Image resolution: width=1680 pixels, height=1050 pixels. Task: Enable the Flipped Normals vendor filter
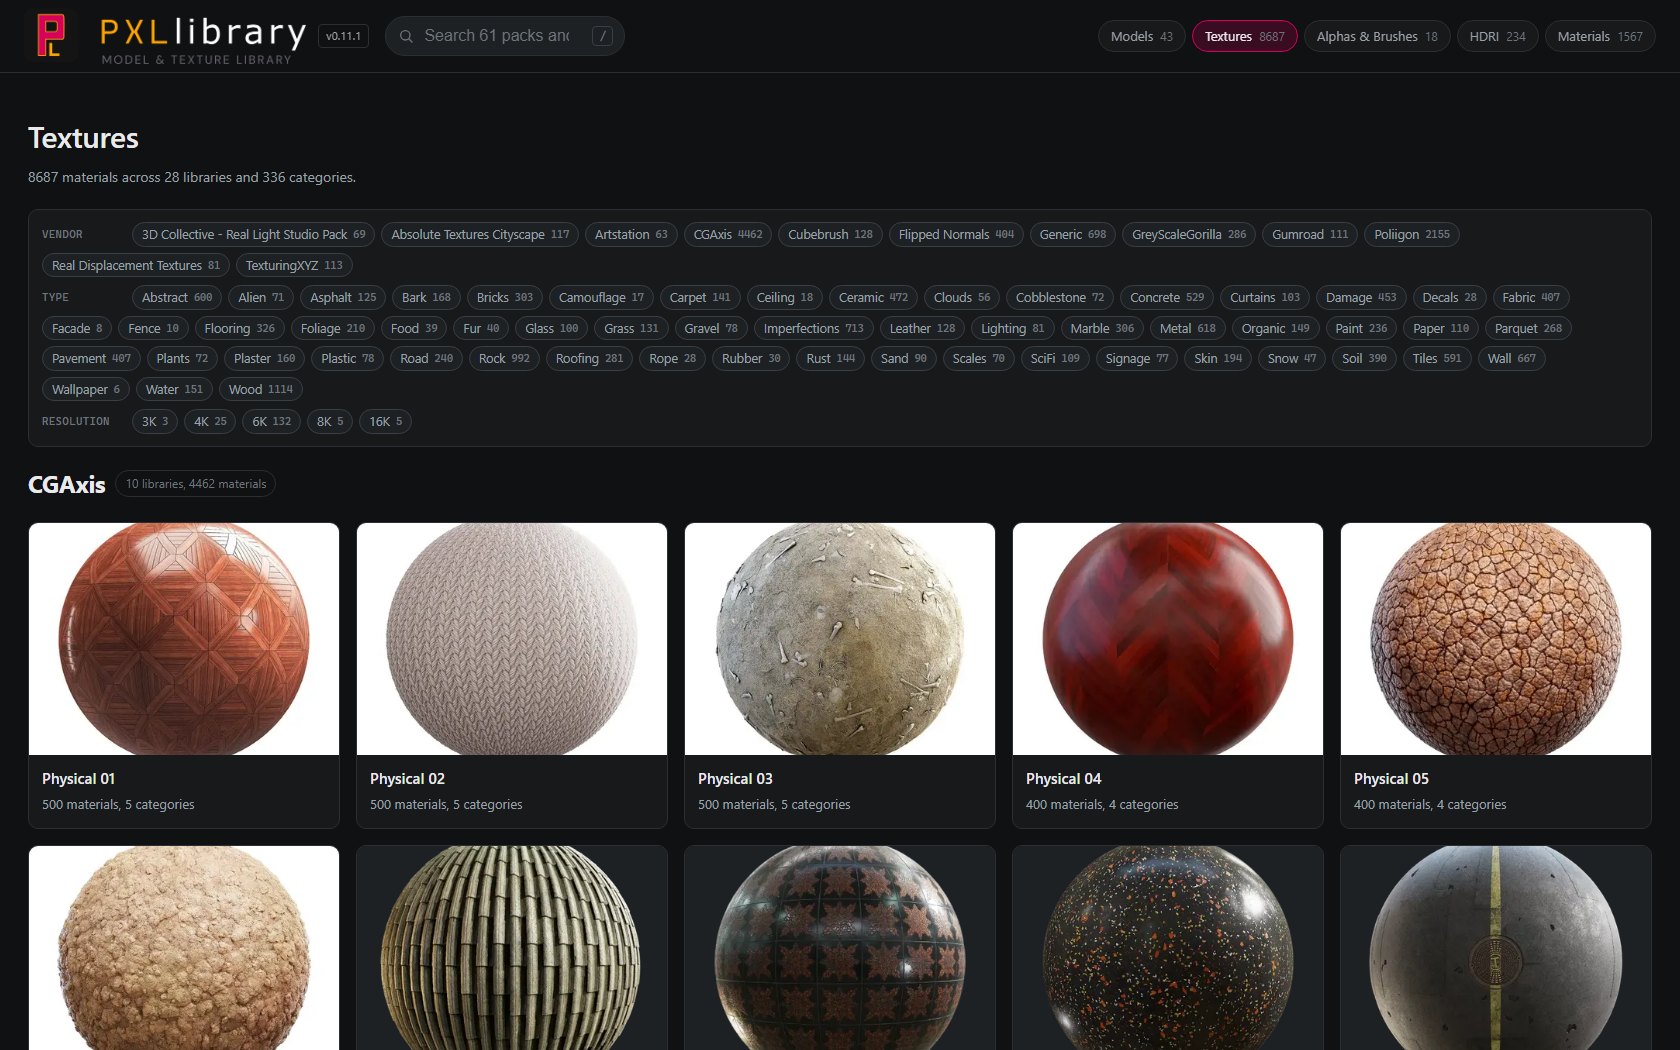point(956,235)
